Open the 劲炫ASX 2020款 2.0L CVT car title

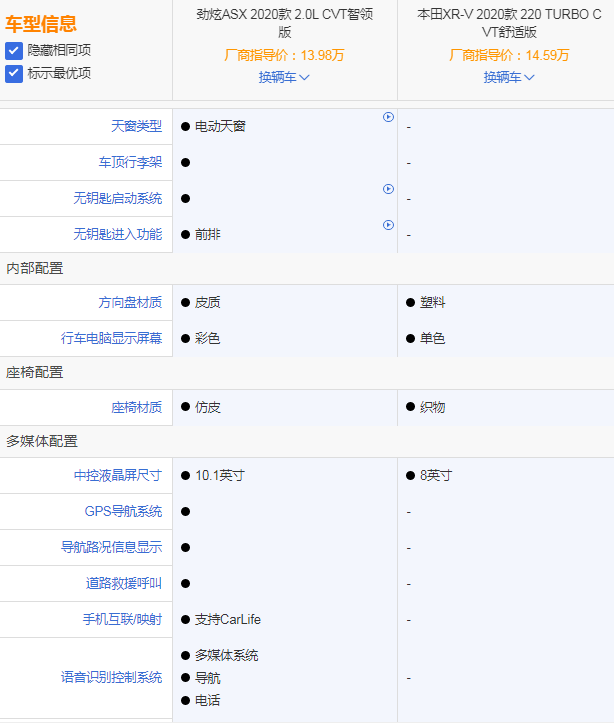(x=284, y=23)
